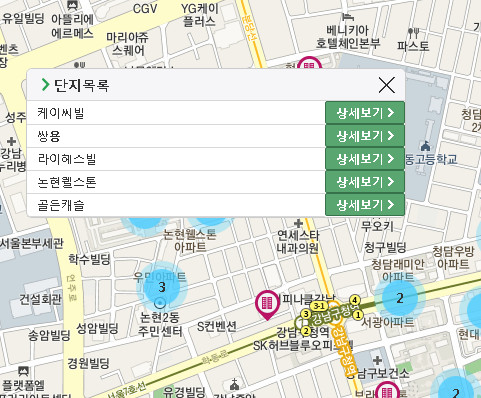Click subway exit 1 marker

coord(358,315)
